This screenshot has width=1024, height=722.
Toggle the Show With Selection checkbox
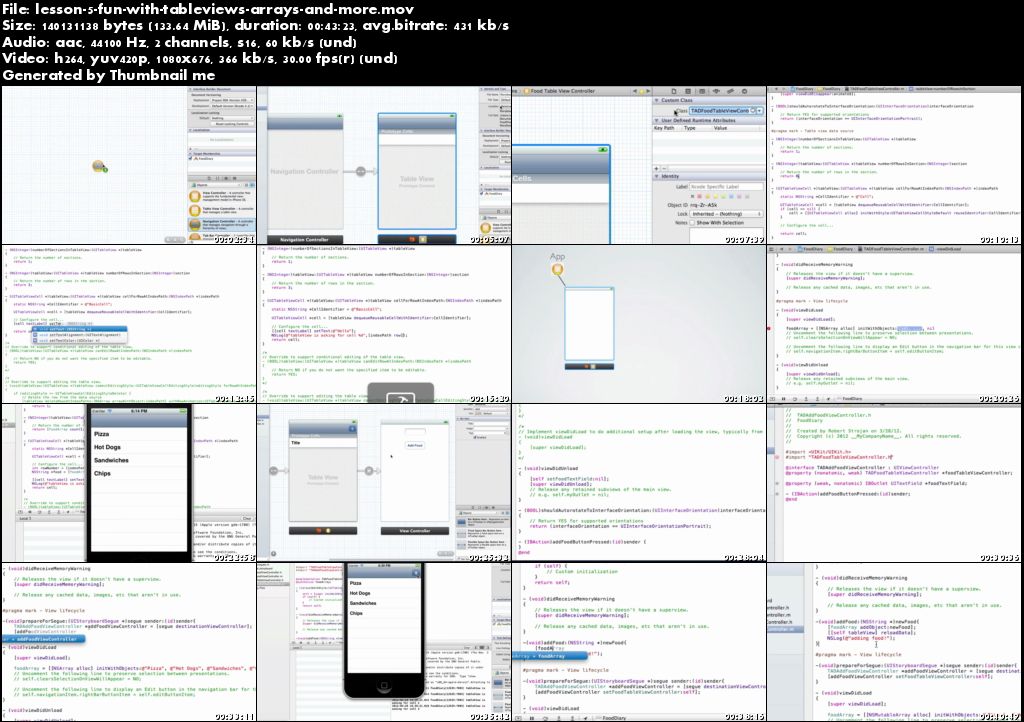[x=692, y=223]
